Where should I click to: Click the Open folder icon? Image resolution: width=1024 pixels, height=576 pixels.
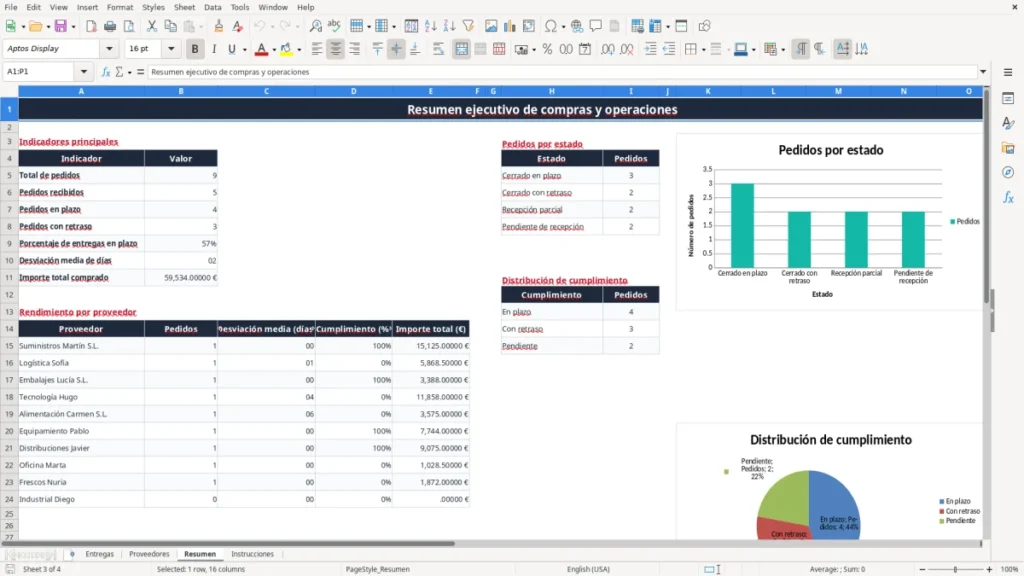coord(35,26)
